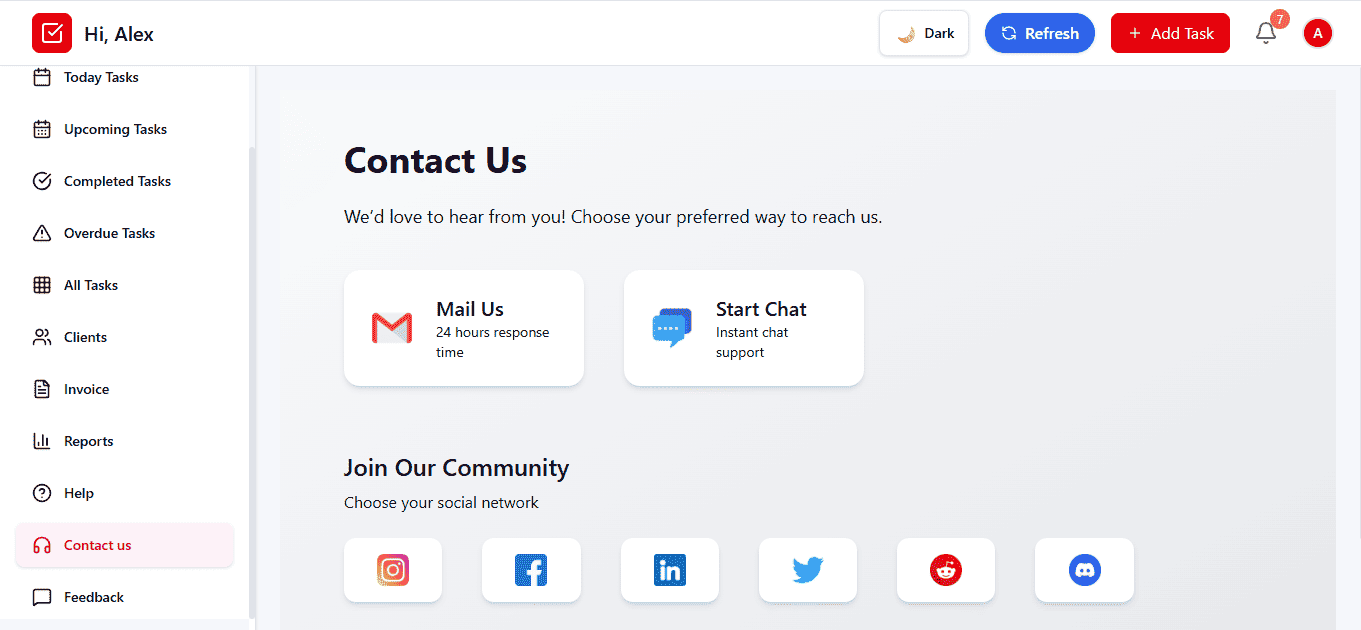Select the LinkedIn icon
Viewport: 1361px width, 630px height.
pyautogui.click(x=669, y=570)
